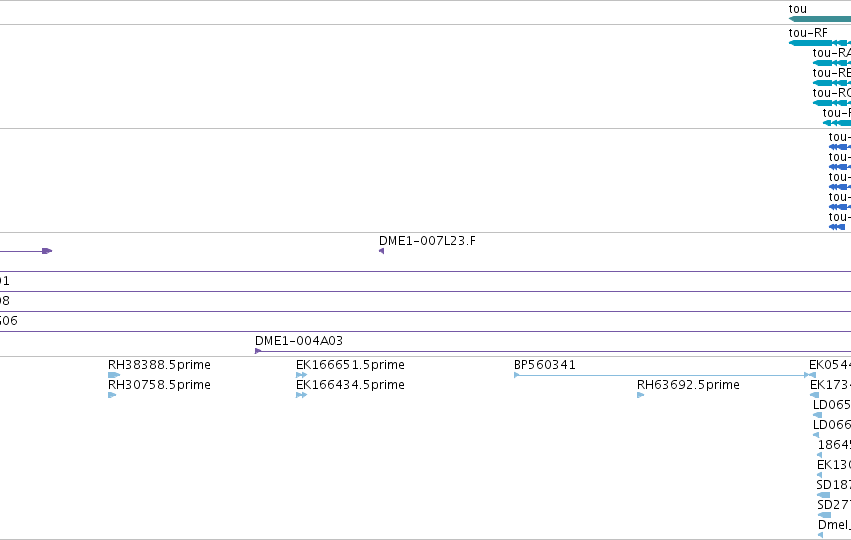Click the truncated Dmel_ EST label
851x540 pixels.
tap(834, 525)
